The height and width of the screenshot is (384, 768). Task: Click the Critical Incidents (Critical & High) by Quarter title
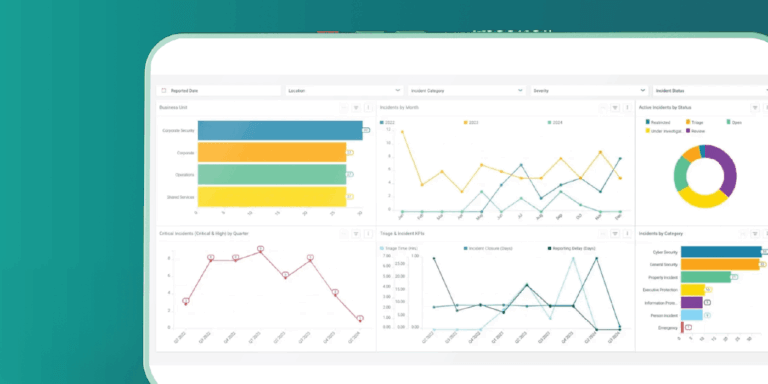coord(204,234)
